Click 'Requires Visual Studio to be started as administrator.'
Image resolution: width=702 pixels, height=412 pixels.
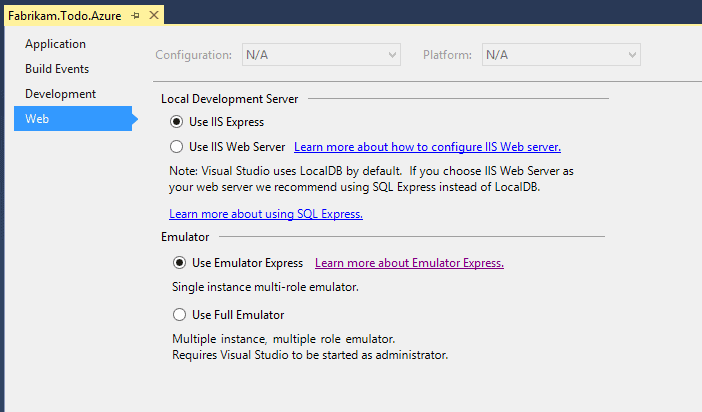(x=310, y=355)
